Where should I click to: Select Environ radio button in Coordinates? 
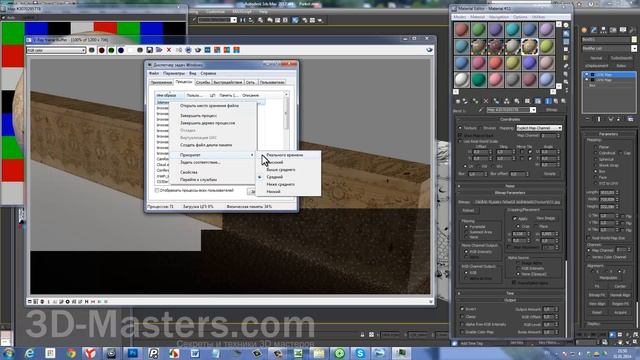480,128
